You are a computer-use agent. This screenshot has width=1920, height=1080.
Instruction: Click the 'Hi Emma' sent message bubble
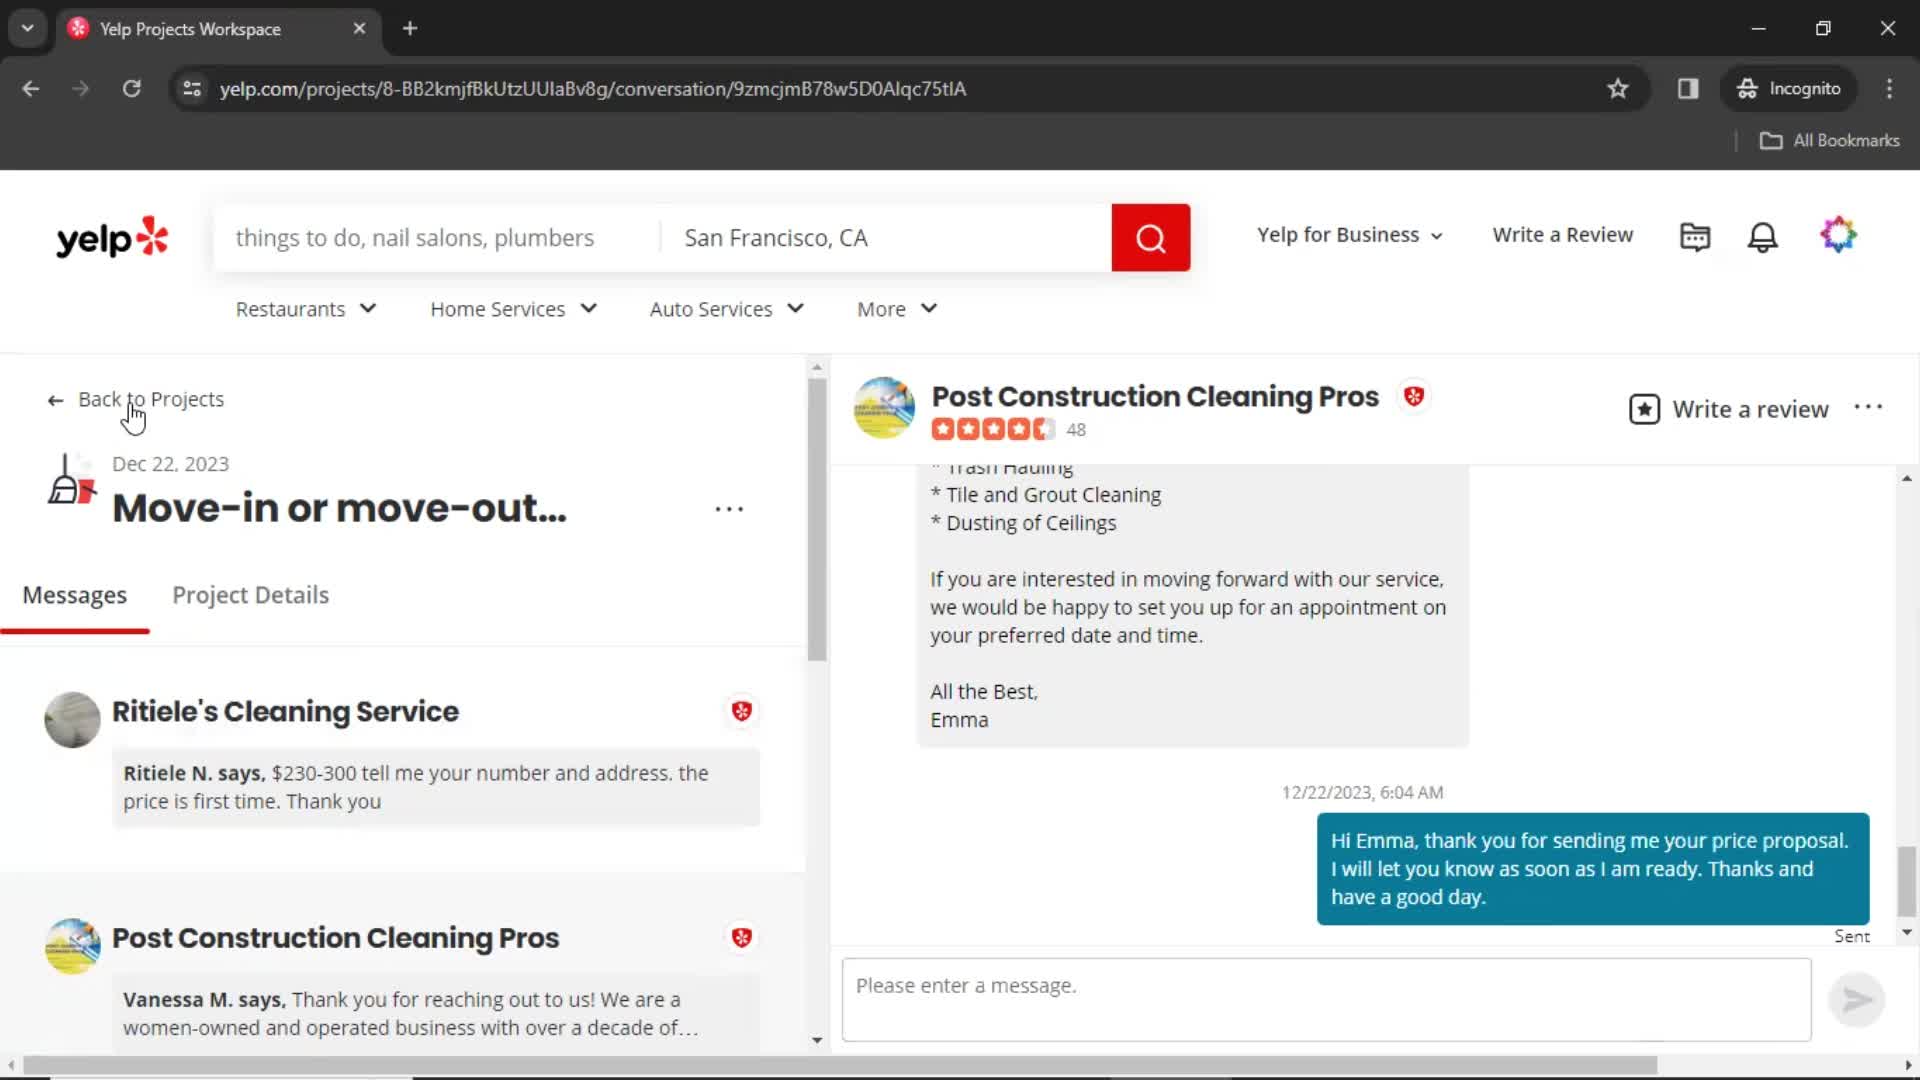pyautogui.click(x=1593, y=869)
